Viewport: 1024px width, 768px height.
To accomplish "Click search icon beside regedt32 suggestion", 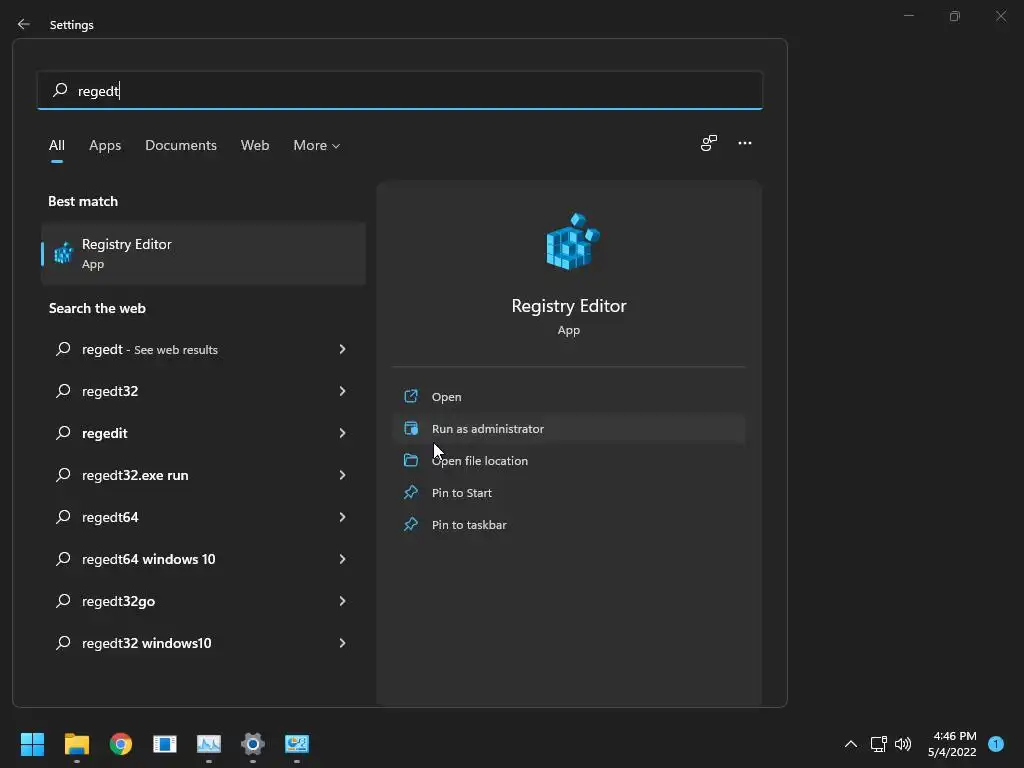I will click(63, 391).
